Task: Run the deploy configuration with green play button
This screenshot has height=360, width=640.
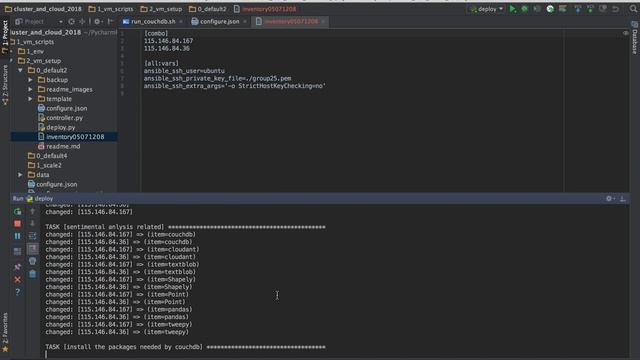Action: point(513,9)
